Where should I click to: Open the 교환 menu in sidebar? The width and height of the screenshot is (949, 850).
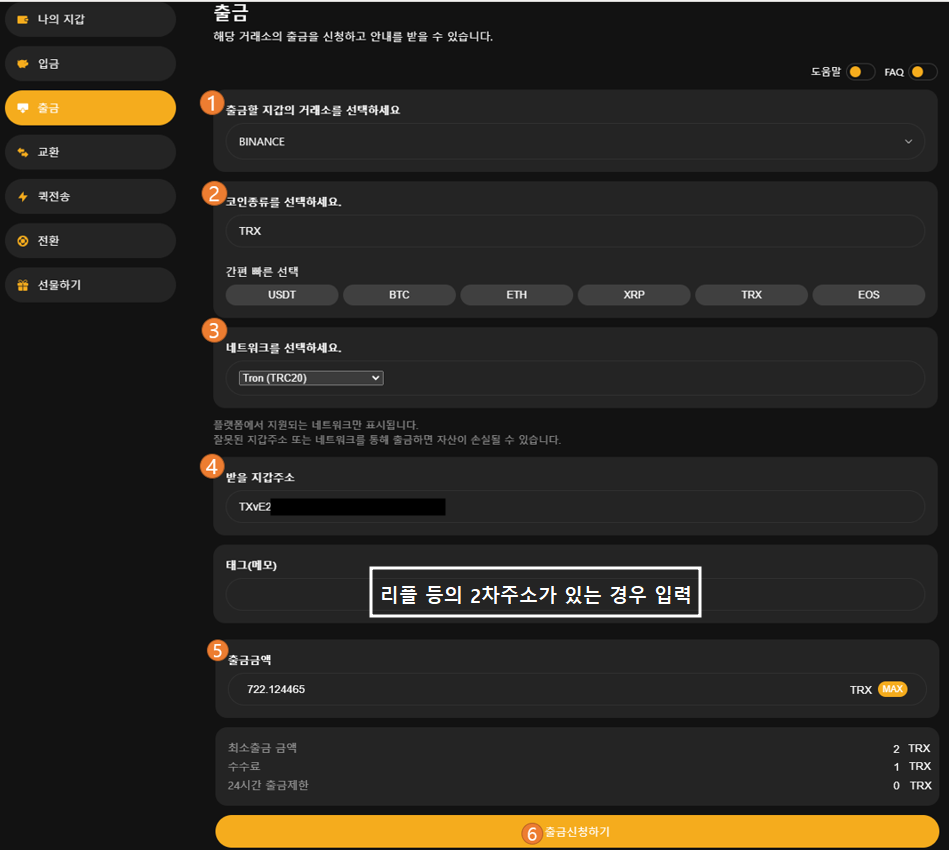point(90,152)
